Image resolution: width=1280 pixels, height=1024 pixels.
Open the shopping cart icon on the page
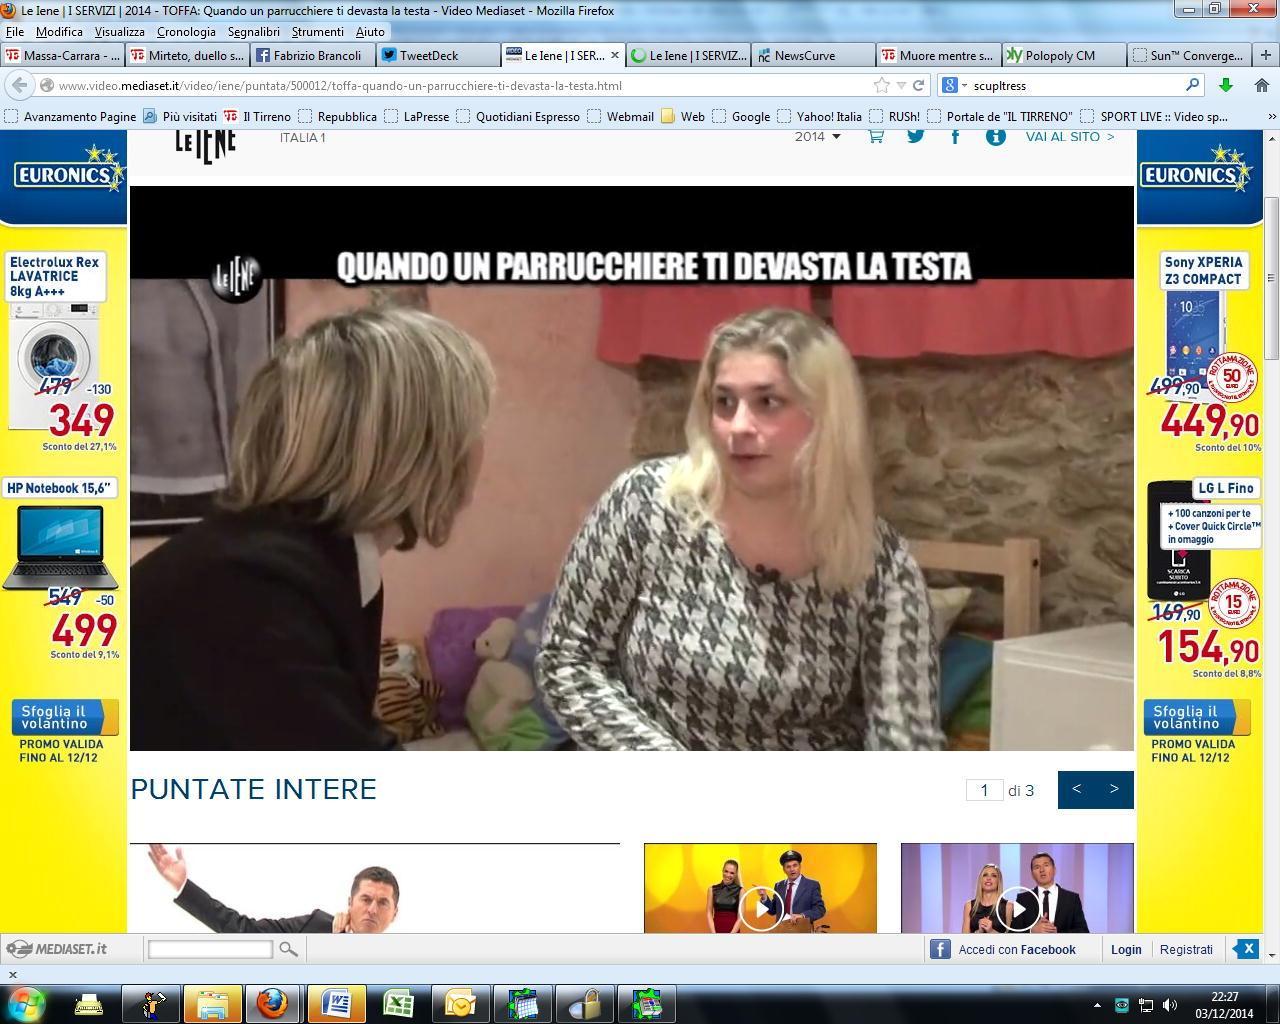(x=876, y=137)
